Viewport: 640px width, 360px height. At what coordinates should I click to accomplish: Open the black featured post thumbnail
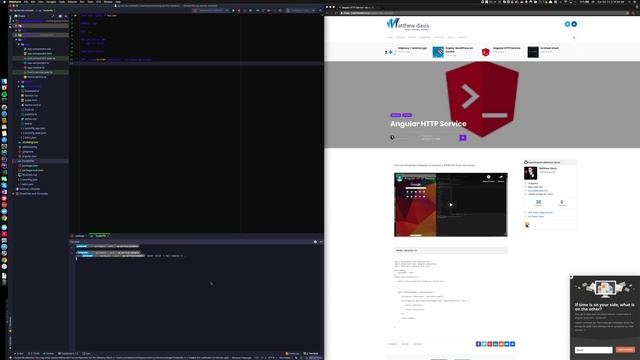pyautogui.click(x=533, y=52)
